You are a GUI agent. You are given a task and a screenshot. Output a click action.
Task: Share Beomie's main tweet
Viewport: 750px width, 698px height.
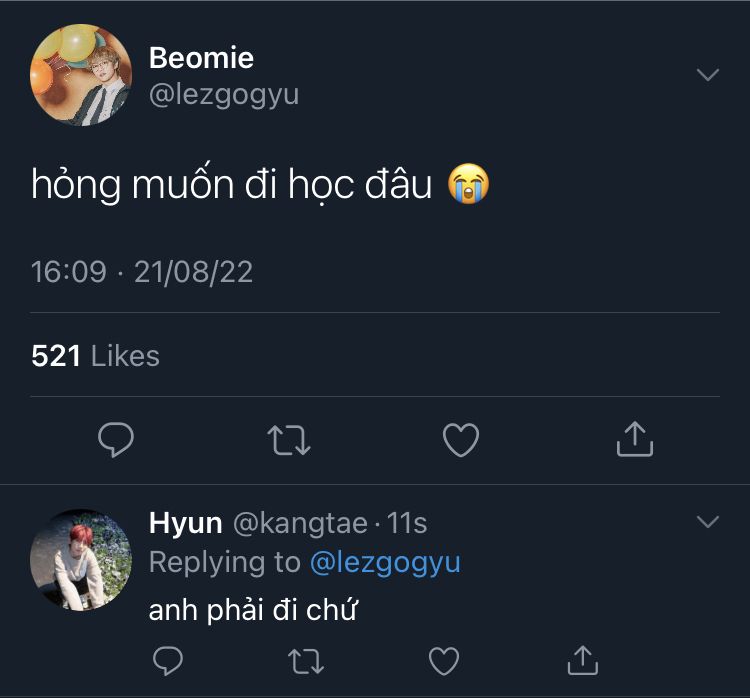coord(634,439)
